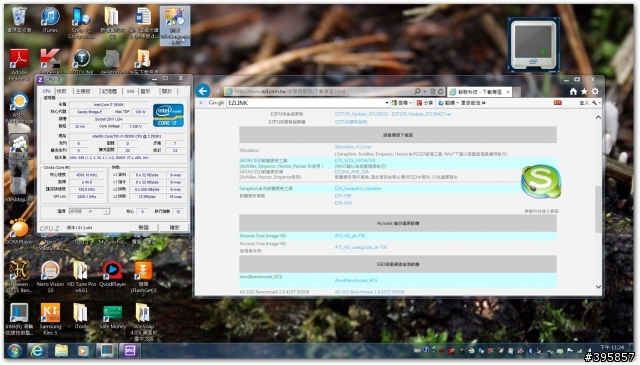Open the SStoolbox_V1.0.rar download link
640x365 pixels.
point(353,147)
